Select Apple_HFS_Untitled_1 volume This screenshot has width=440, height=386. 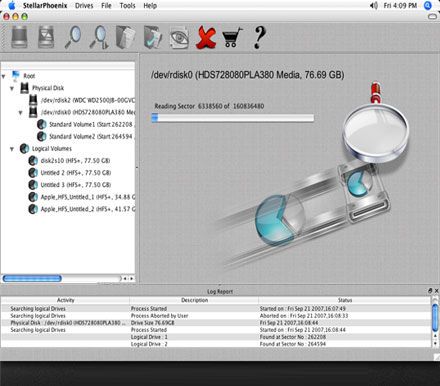coord(88,197)
